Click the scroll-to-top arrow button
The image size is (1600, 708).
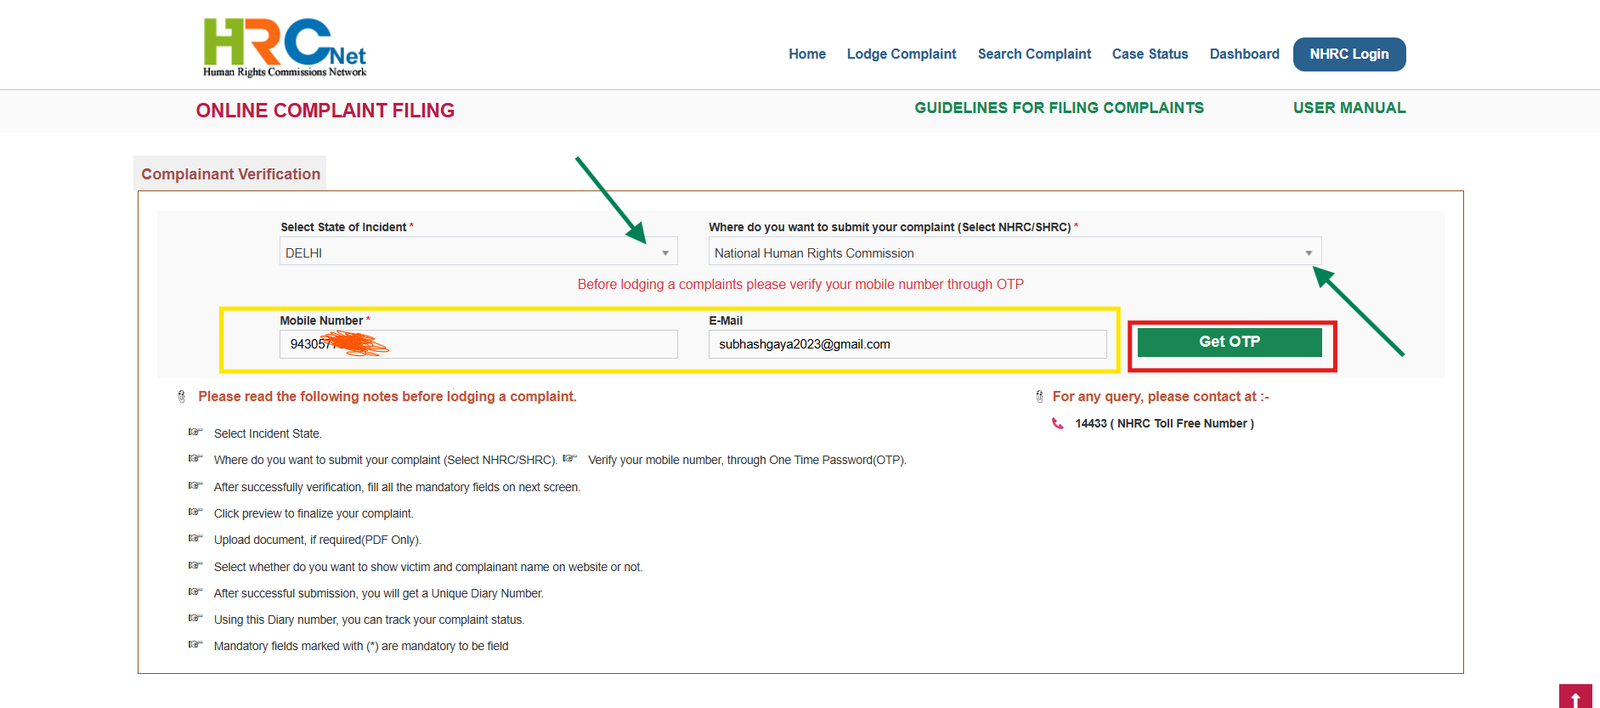click(1575, 697)
